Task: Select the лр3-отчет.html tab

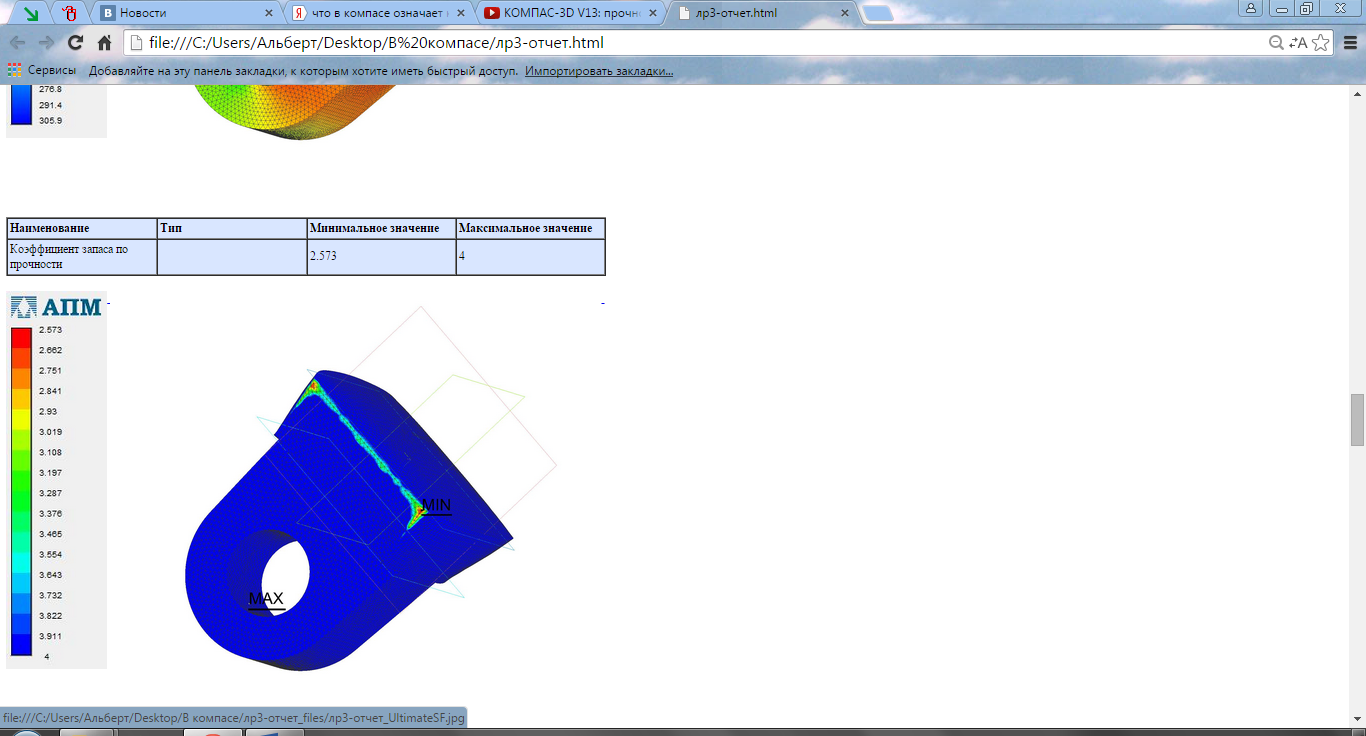Action: [x=764, y=13]
